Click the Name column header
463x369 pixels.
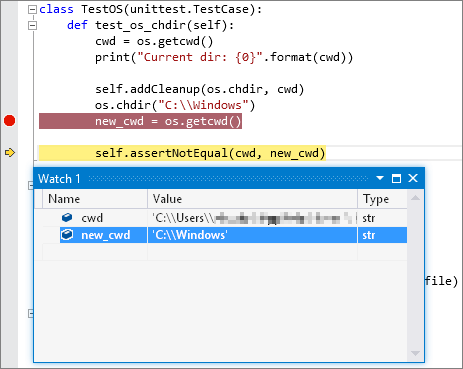95,199
